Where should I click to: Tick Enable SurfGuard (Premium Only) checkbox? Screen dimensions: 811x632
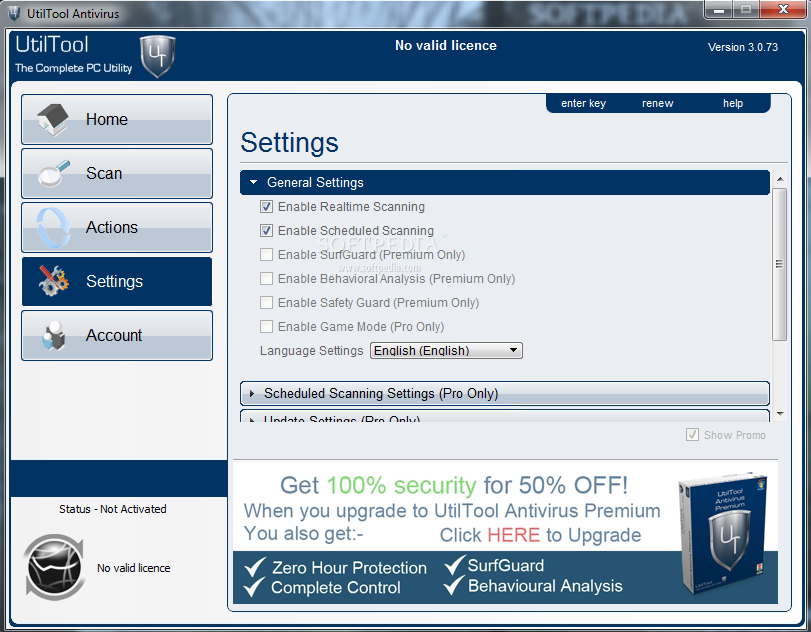click(266, 254)
